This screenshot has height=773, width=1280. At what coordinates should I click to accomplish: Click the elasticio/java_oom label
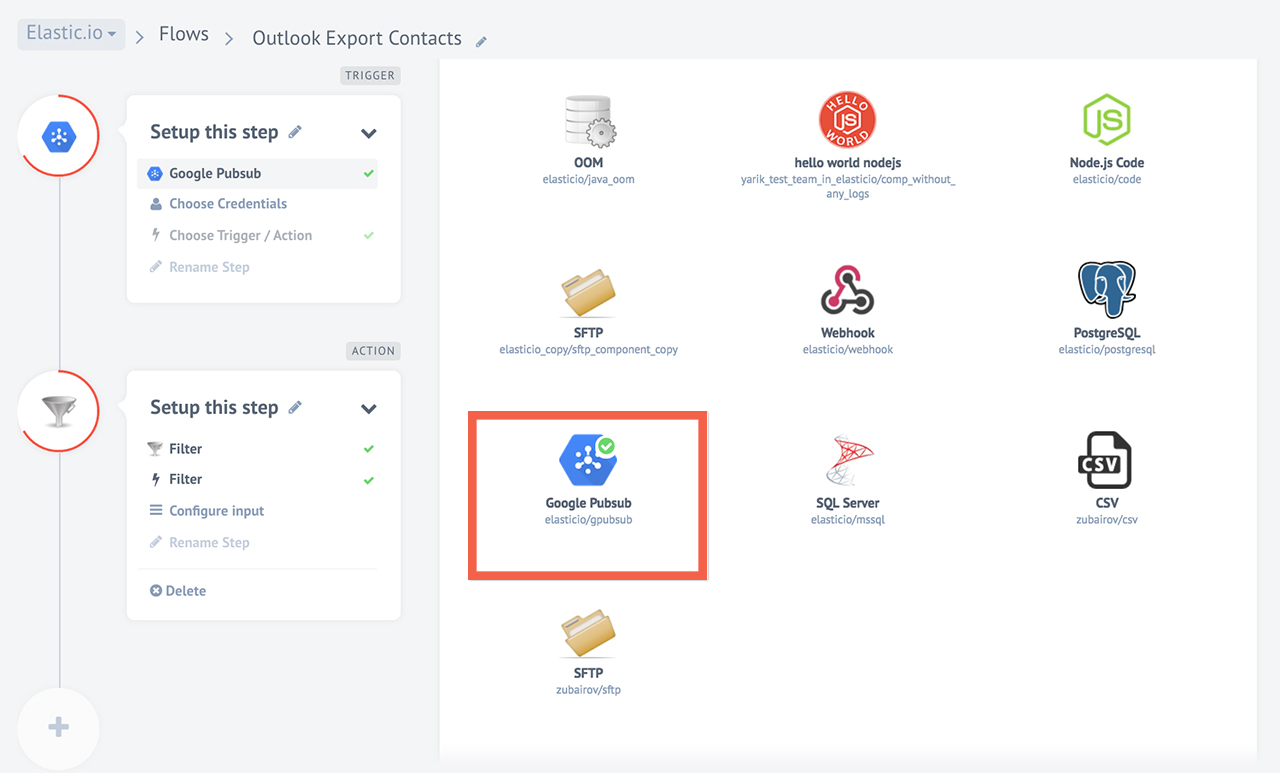coord(589,180)
